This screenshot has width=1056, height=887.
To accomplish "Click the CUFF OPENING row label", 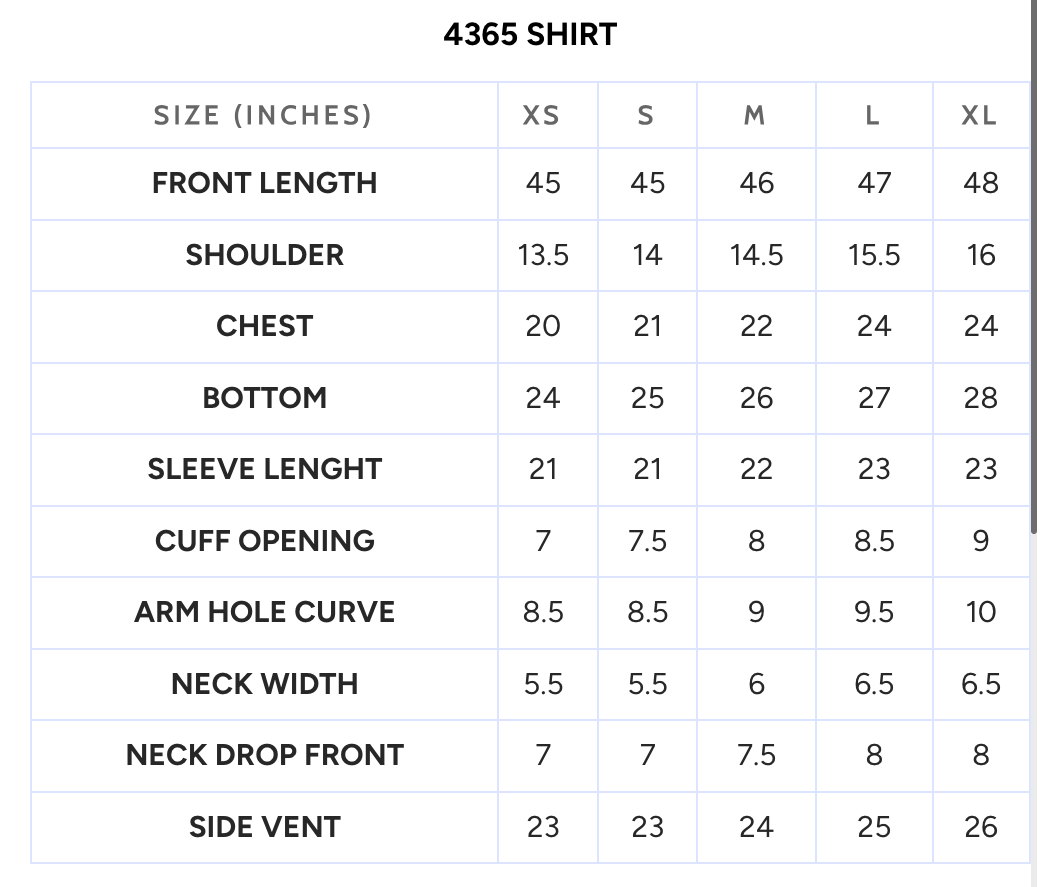I will 265,541.
